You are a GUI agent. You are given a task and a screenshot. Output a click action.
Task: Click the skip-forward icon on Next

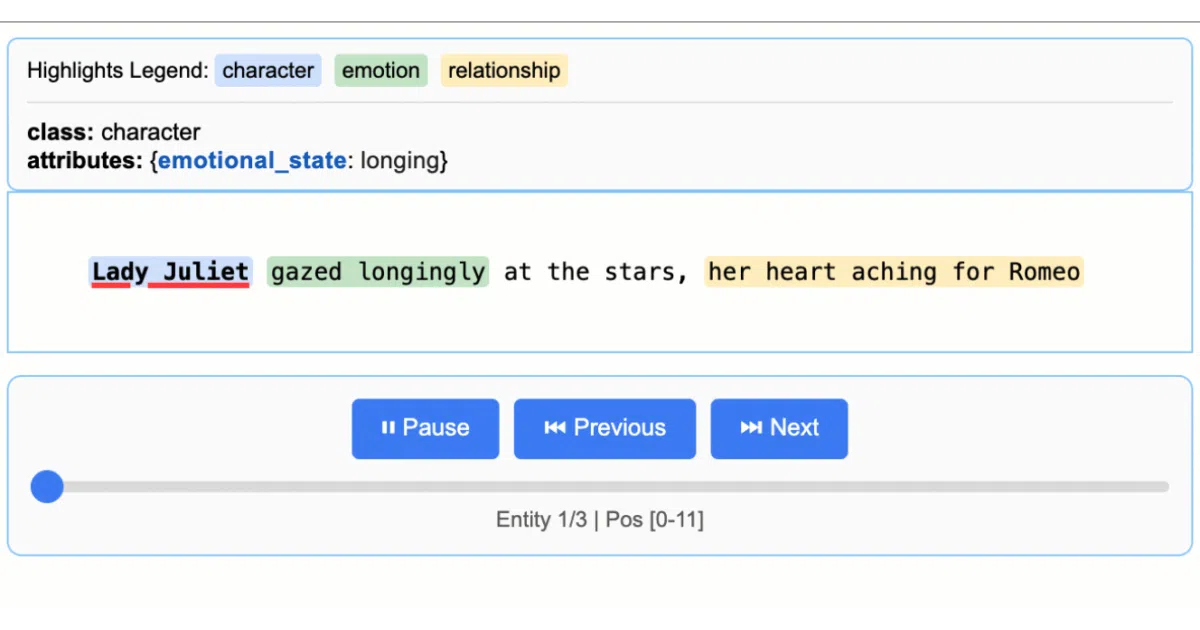tap(751, 428)
